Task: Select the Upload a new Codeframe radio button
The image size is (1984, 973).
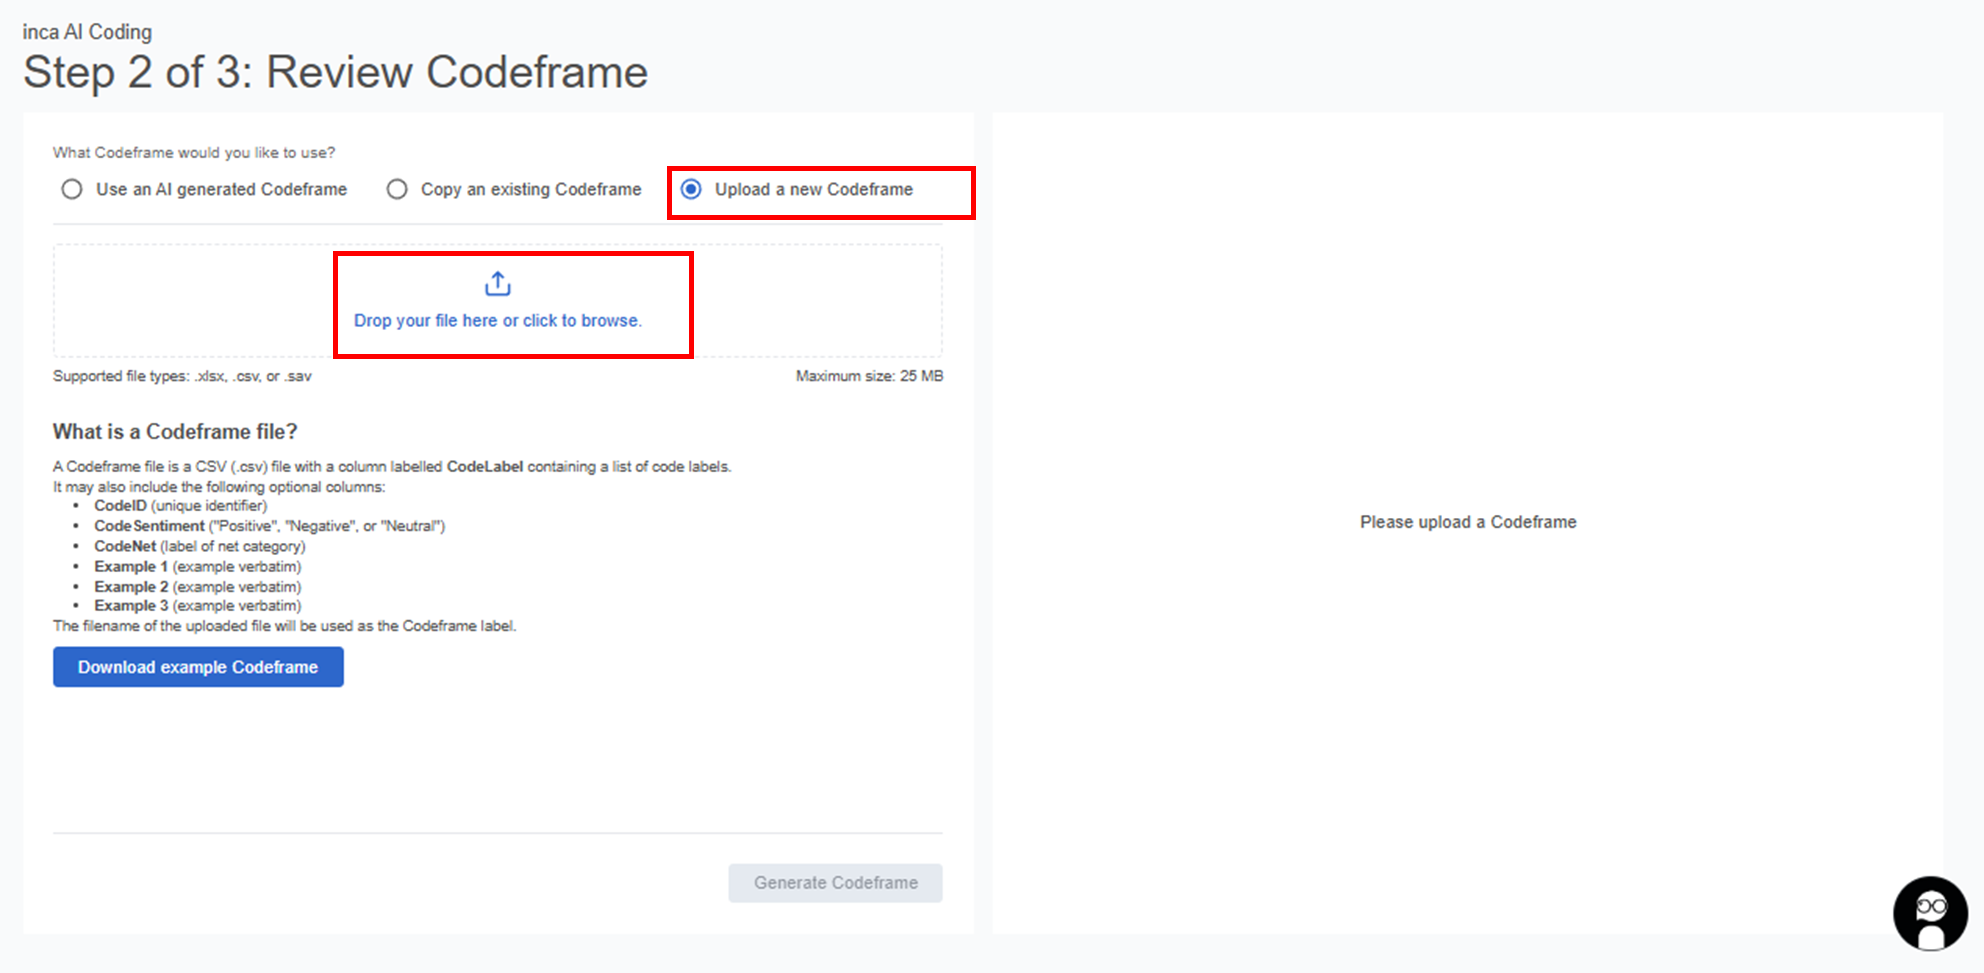Action: [691, 189]
